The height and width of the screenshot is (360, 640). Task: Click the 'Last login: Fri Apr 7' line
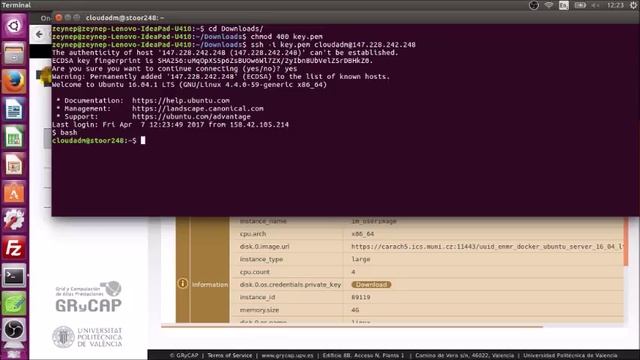(x=170, y=124)
